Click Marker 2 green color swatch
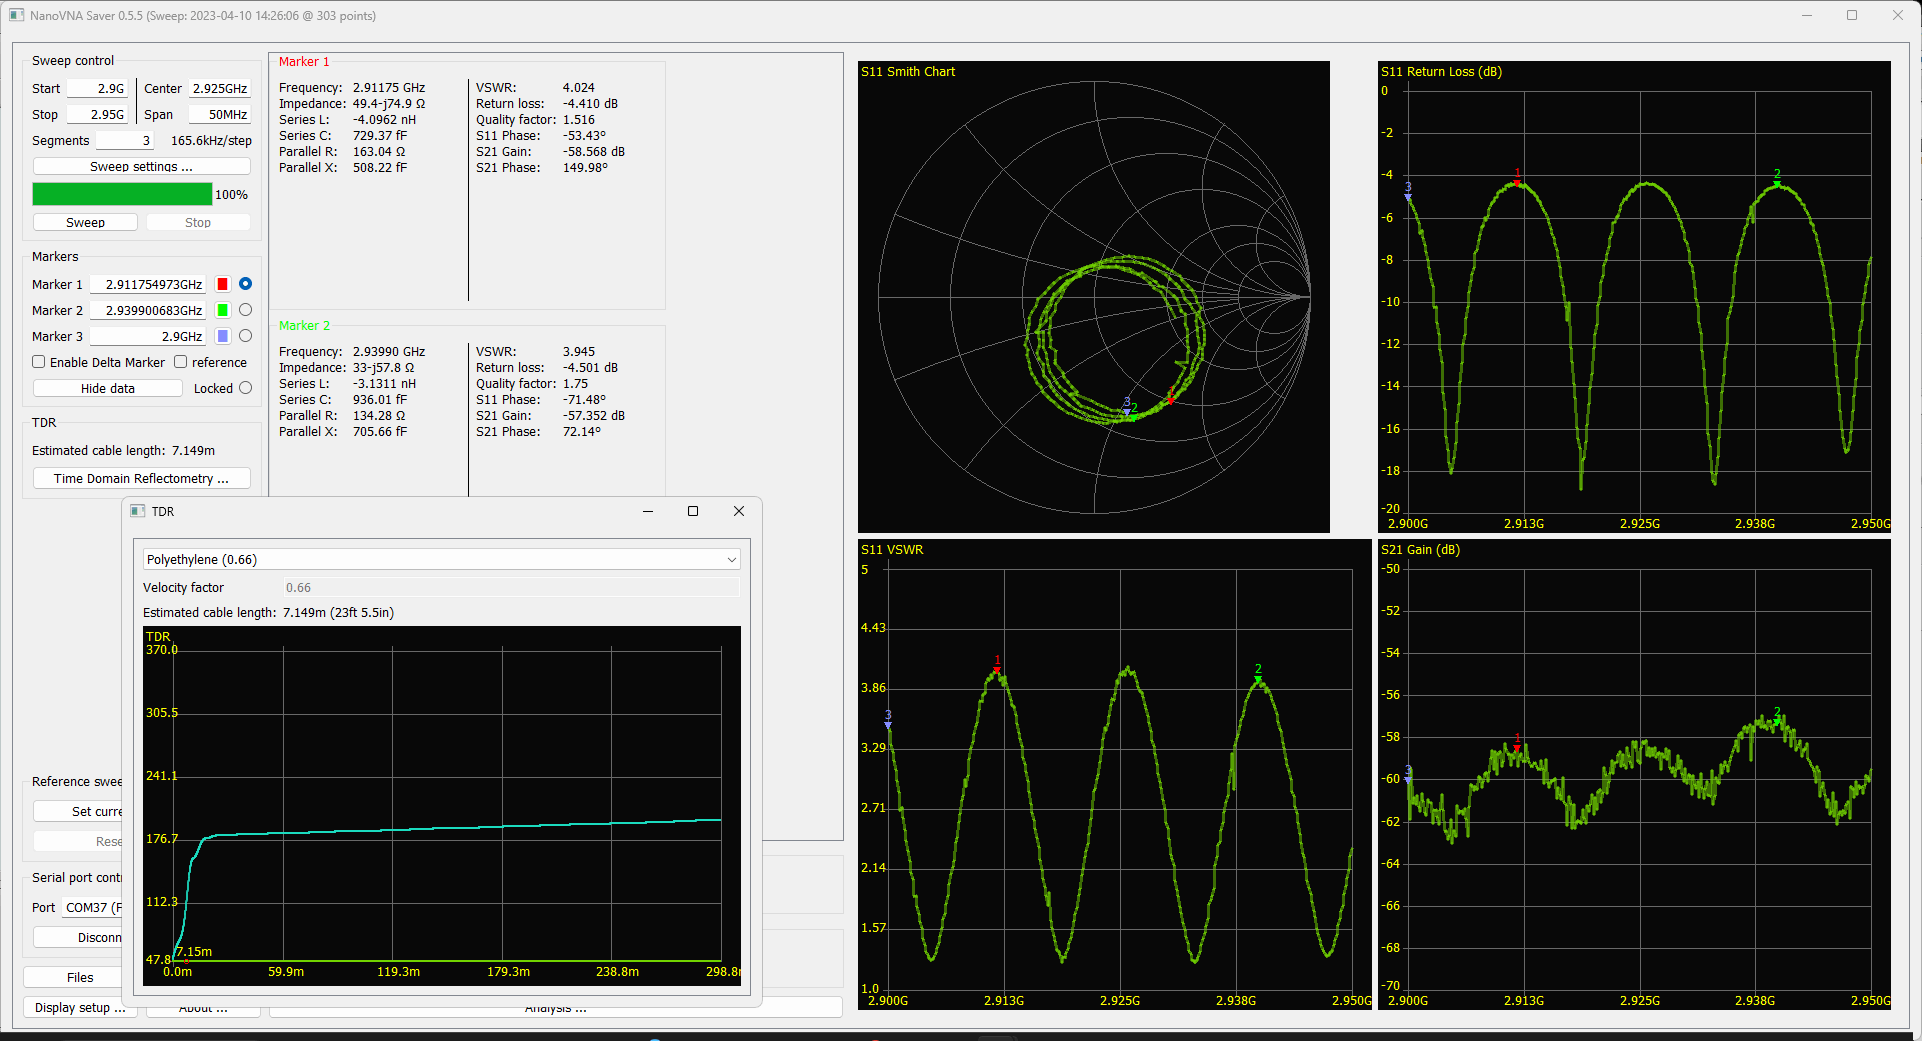This screenshot has height=1041, width=1922. coord(223,310)
